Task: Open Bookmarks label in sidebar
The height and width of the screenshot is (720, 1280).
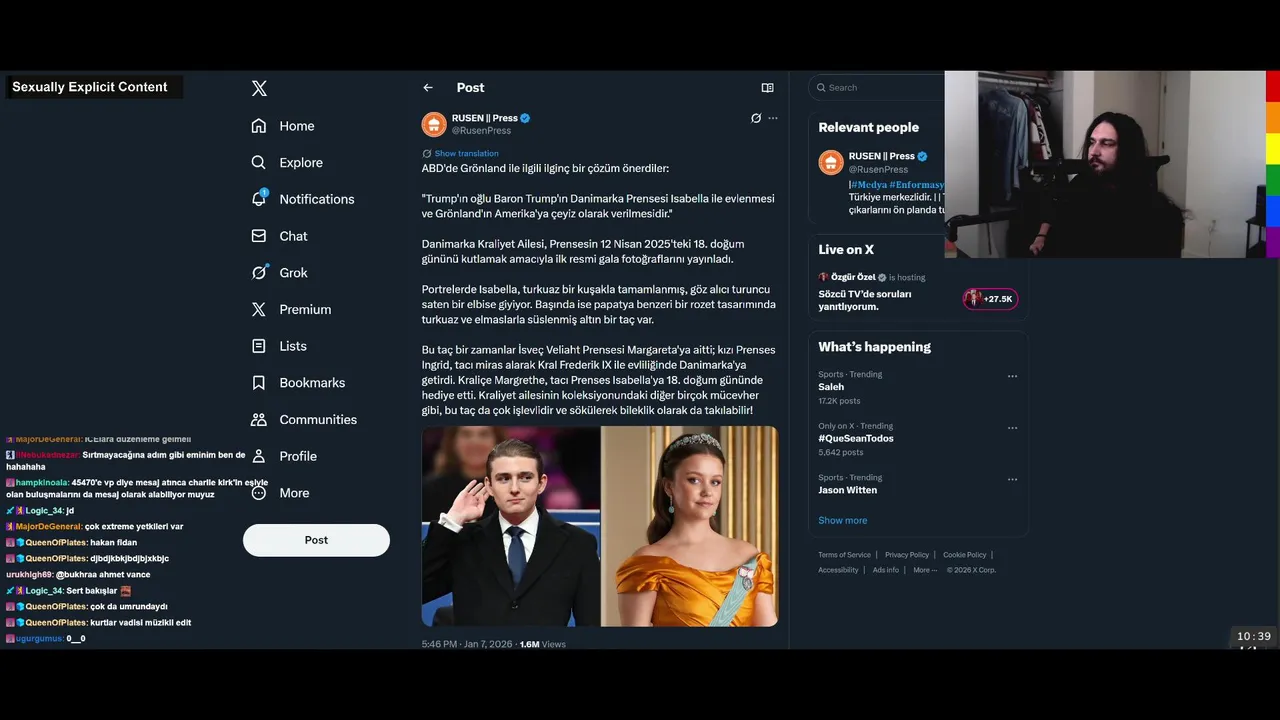Action: click(312, 383)
